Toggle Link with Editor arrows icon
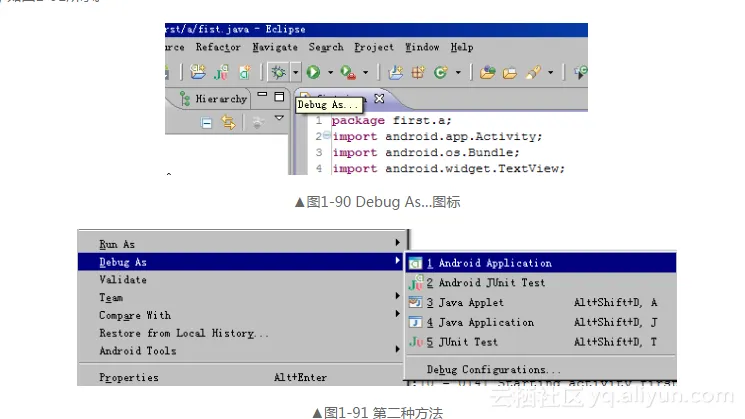Image resolution: width=745 pixels, height=419 pixels. (229, 123)
